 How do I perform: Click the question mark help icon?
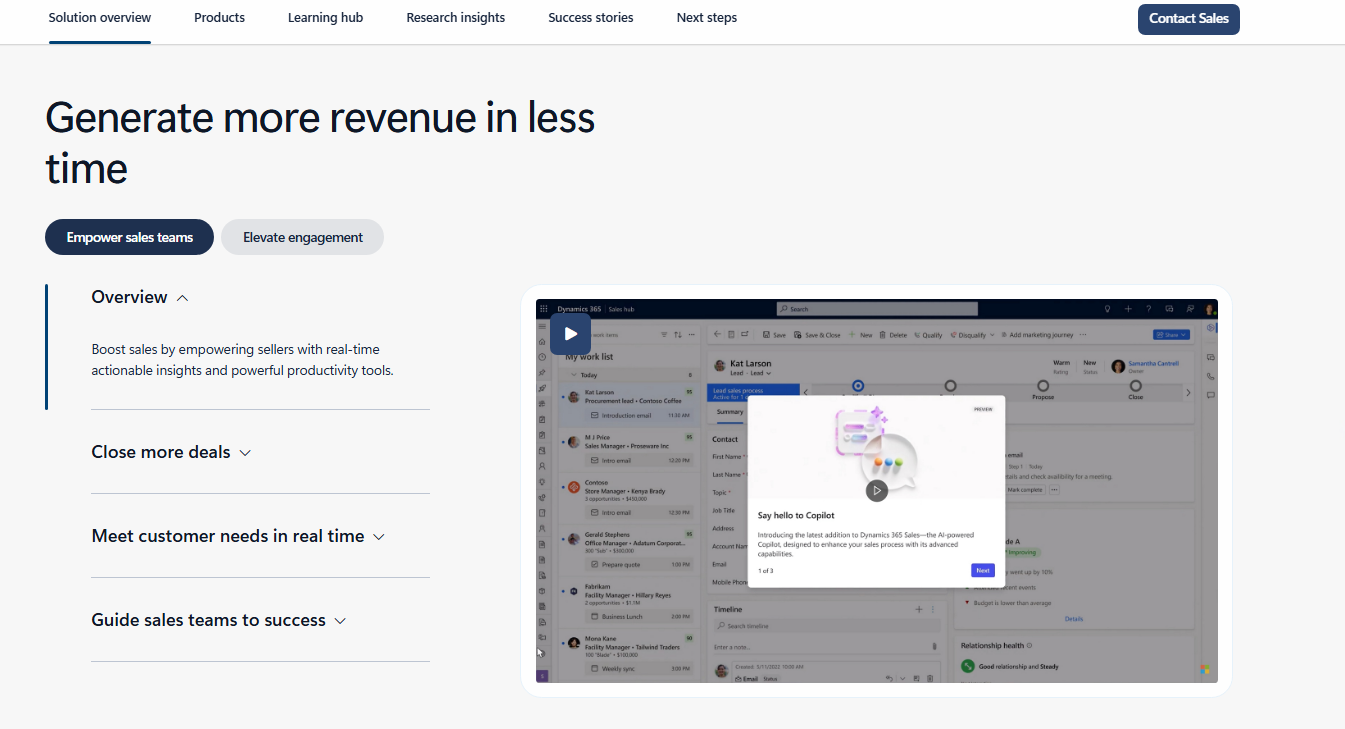pos(1148,309)
